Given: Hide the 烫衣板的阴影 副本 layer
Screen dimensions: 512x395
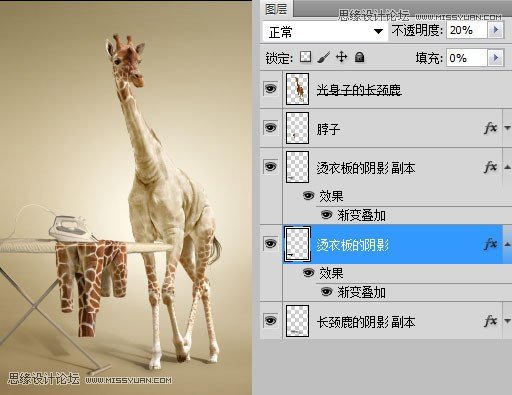Looking at the screenshot, I should coord(270,166).
